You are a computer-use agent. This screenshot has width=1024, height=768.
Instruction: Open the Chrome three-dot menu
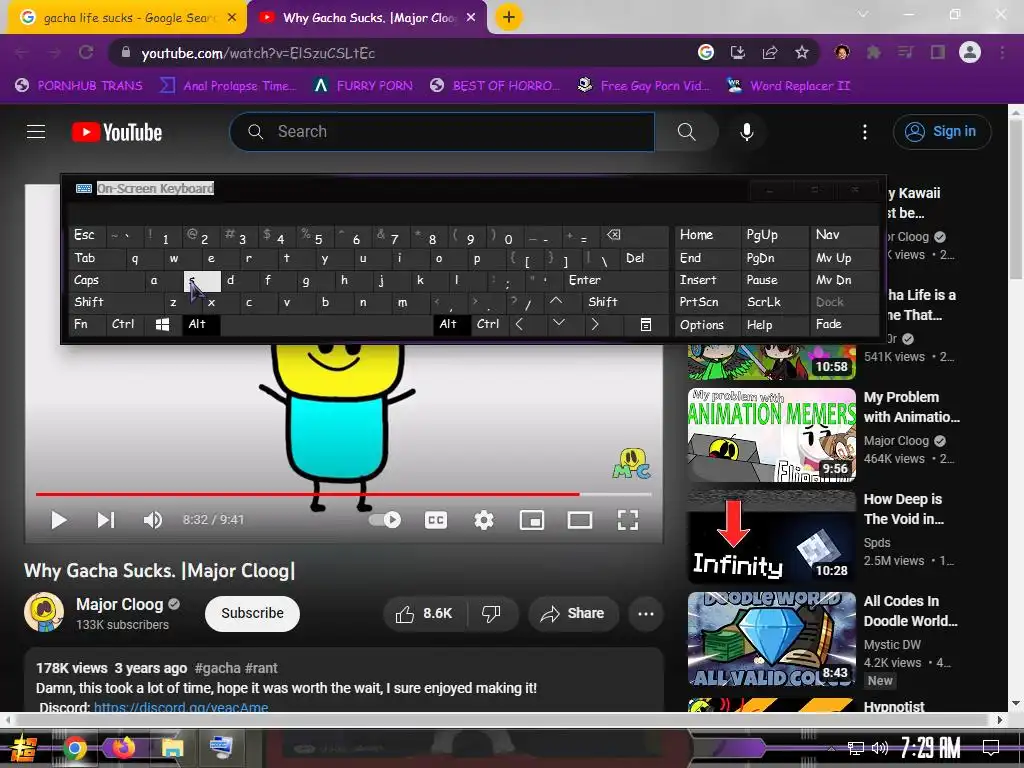point(1002,52)
